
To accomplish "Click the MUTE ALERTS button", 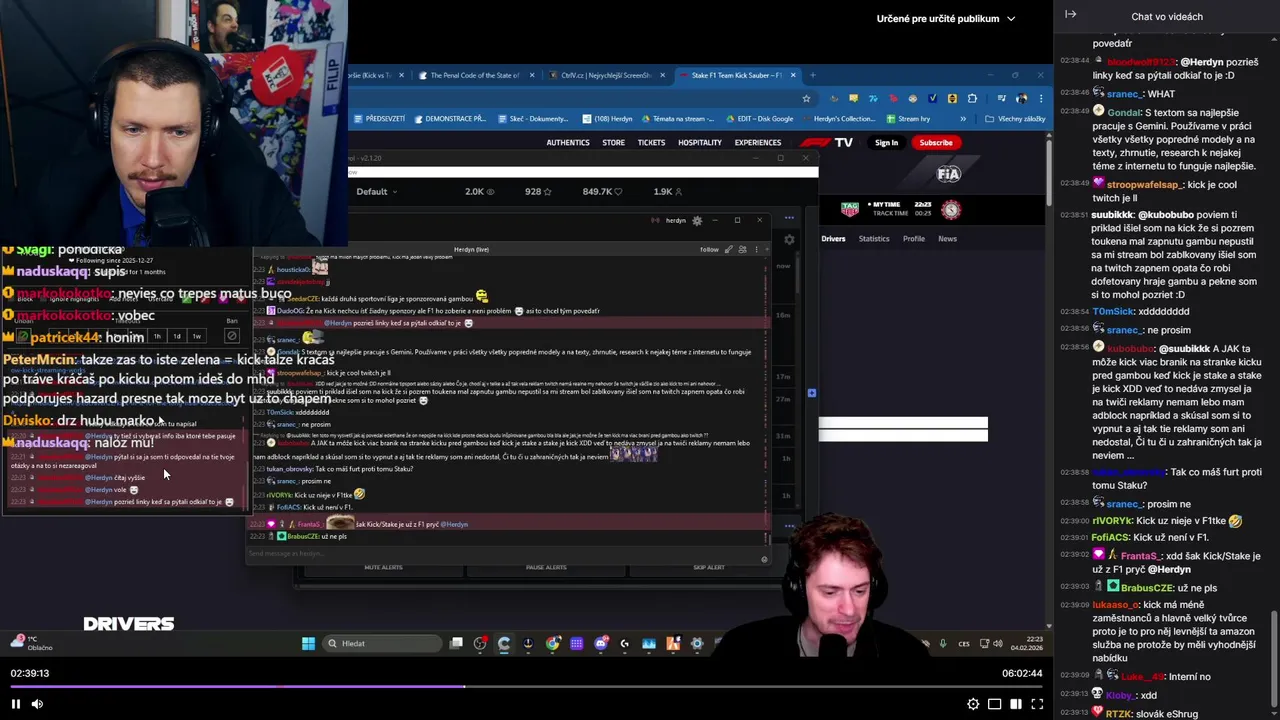I will [383, 567].
